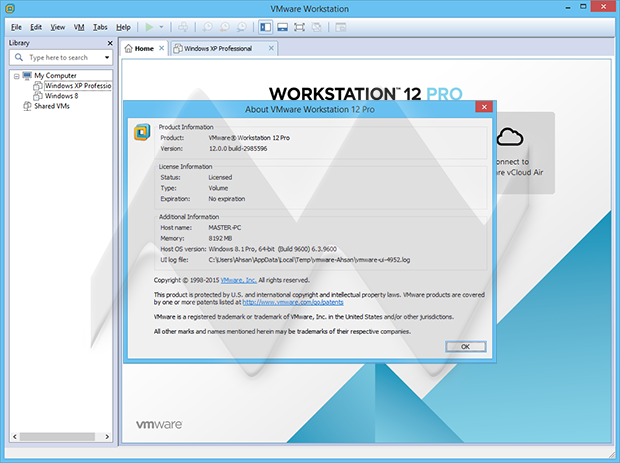Click the Revert to Snapshot toolbar icon

click(224, 27)
